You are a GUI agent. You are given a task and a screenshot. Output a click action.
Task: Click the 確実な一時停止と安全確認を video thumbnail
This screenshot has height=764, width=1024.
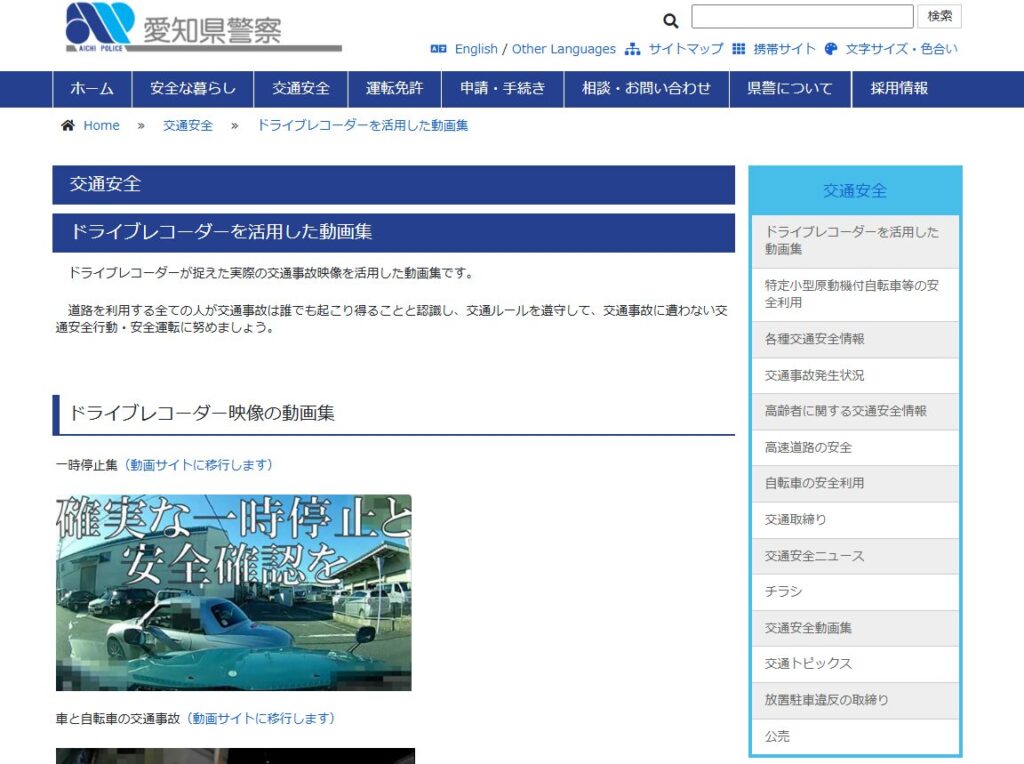[233, 592]
